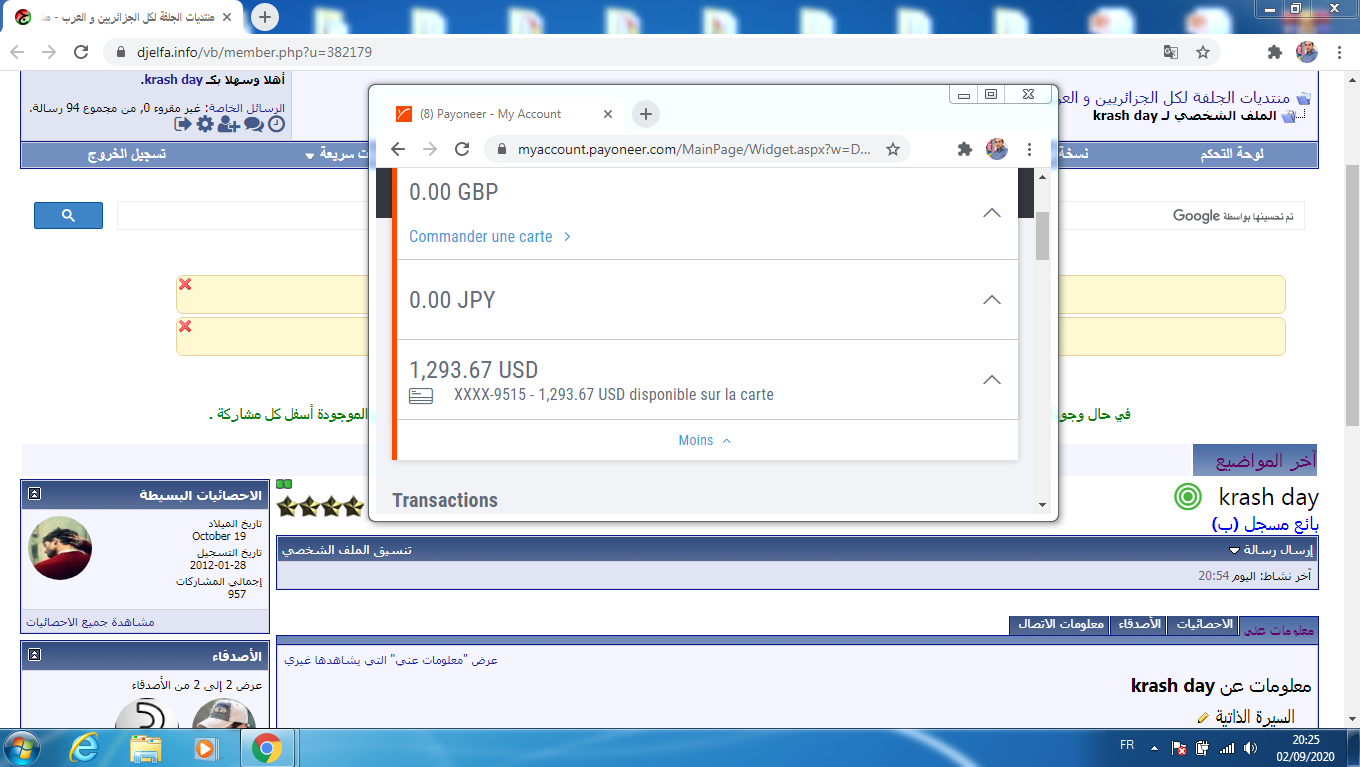
Task: Open extensions puzzle icon in main Chrome window
Action: pyautogui.click(x=1274, y=52)
